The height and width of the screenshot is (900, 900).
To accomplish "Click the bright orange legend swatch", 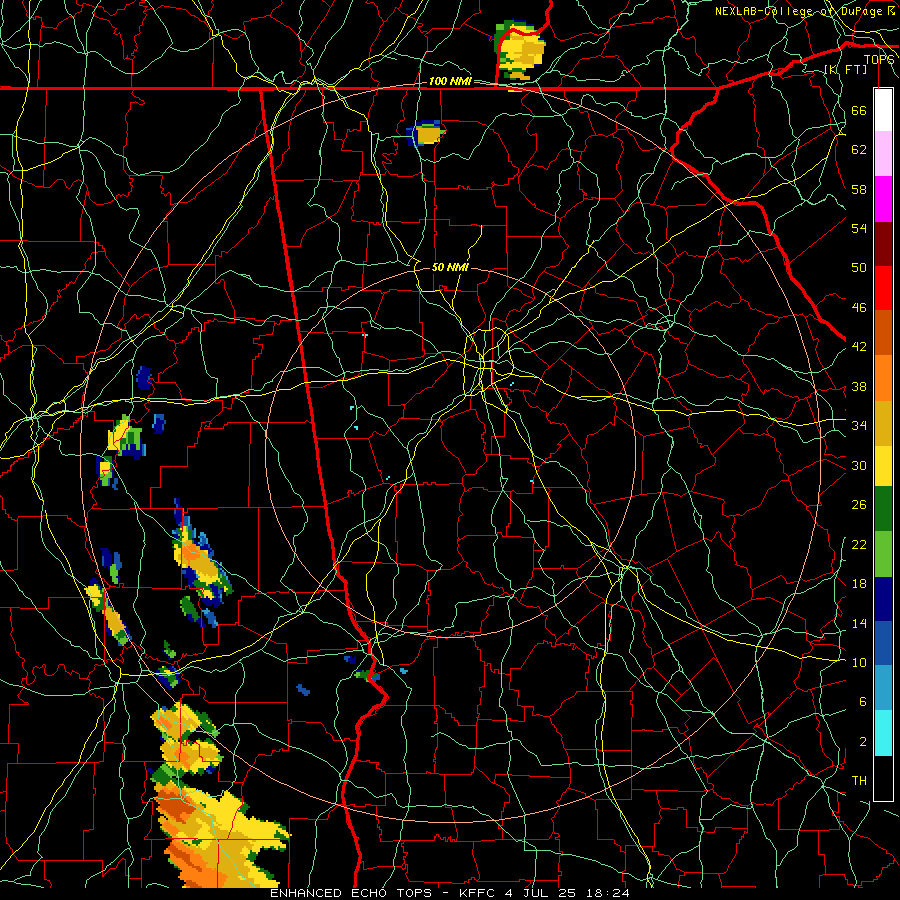I will (x=883, y=377).
